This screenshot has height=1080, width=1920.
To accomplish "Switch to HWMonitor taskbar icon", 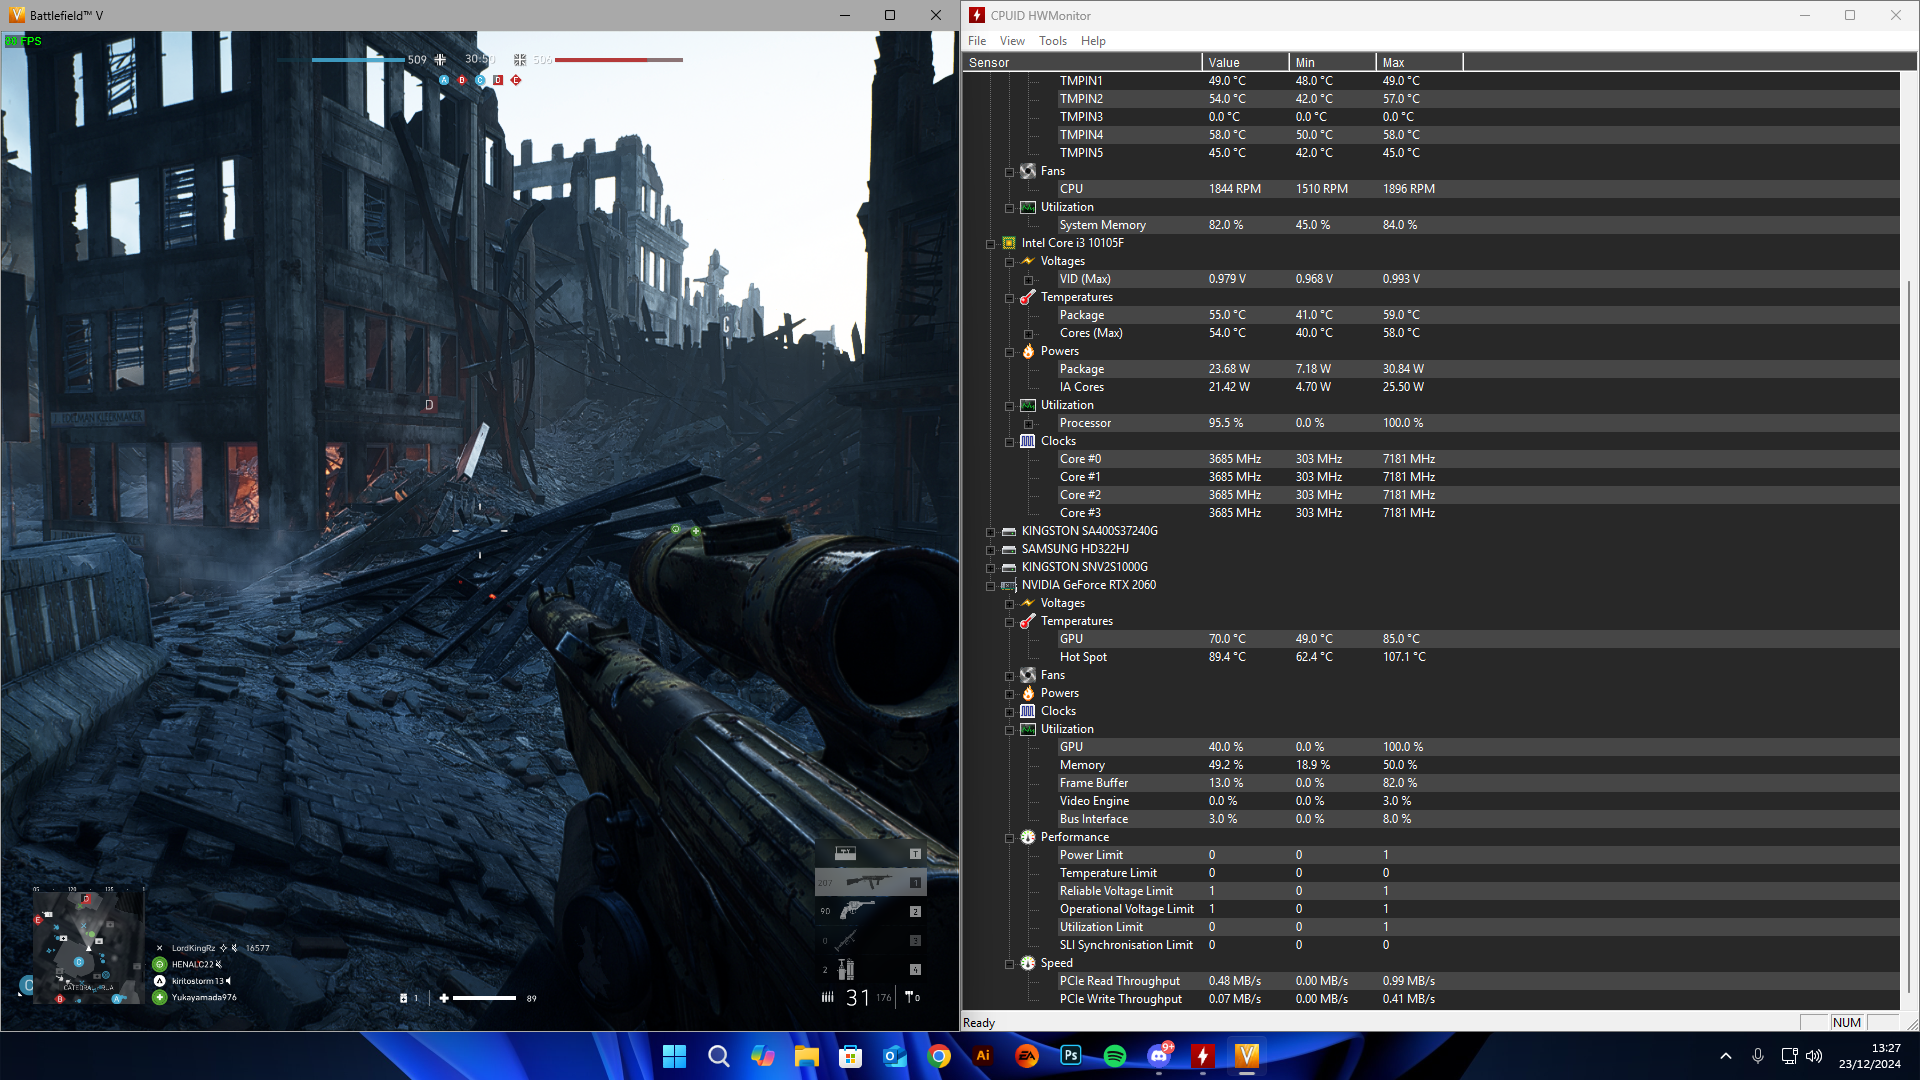I will click(x=1202, y=1056).
